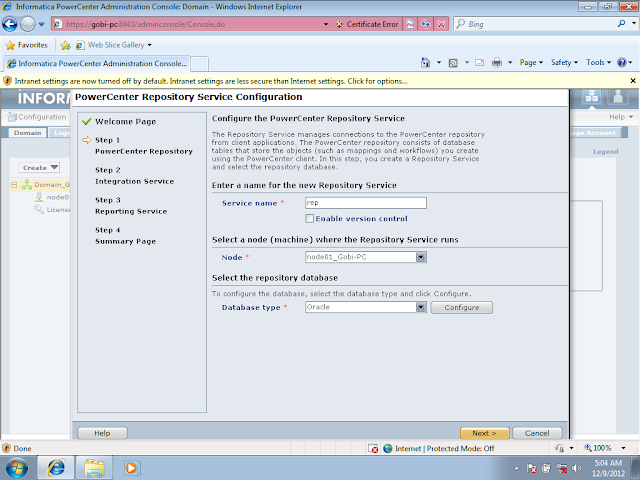Viewport: 640px width, 480px height.
Task: Select Step 4 Summary Page in wizard
Action: [125, 236]
